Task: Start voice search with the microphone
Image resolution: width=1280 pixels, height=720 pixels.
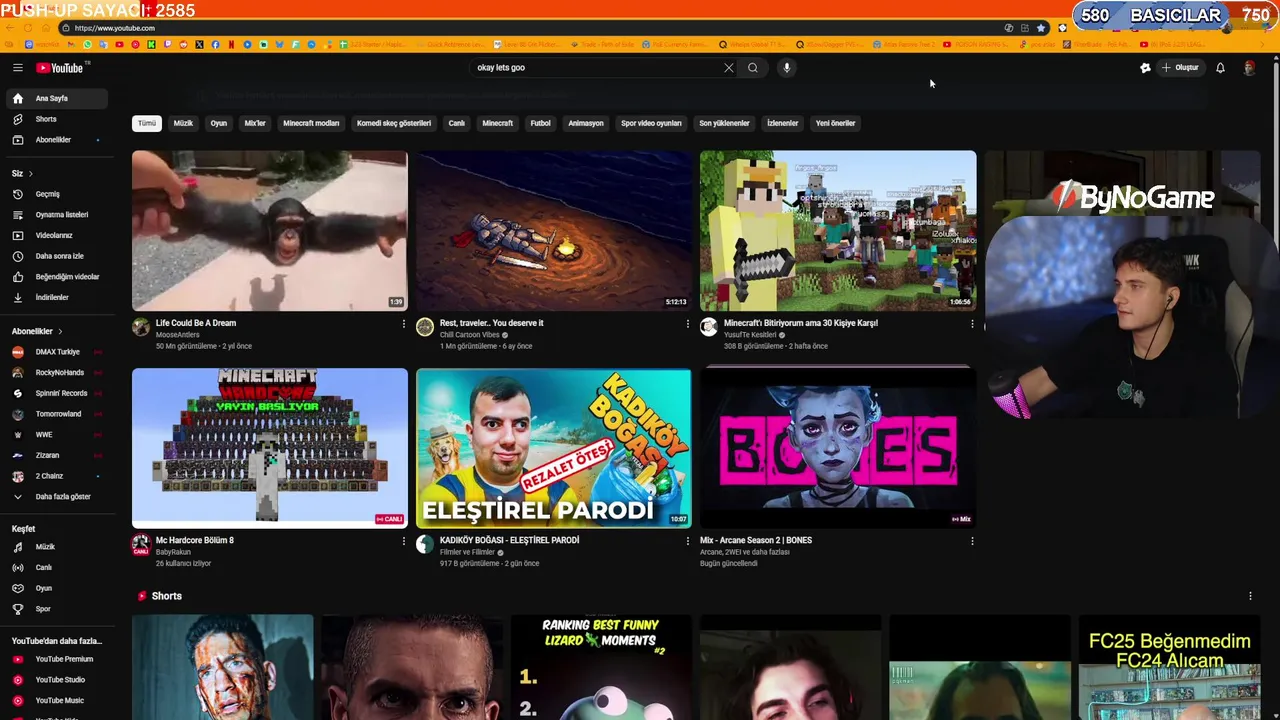Action: point(787,68)
